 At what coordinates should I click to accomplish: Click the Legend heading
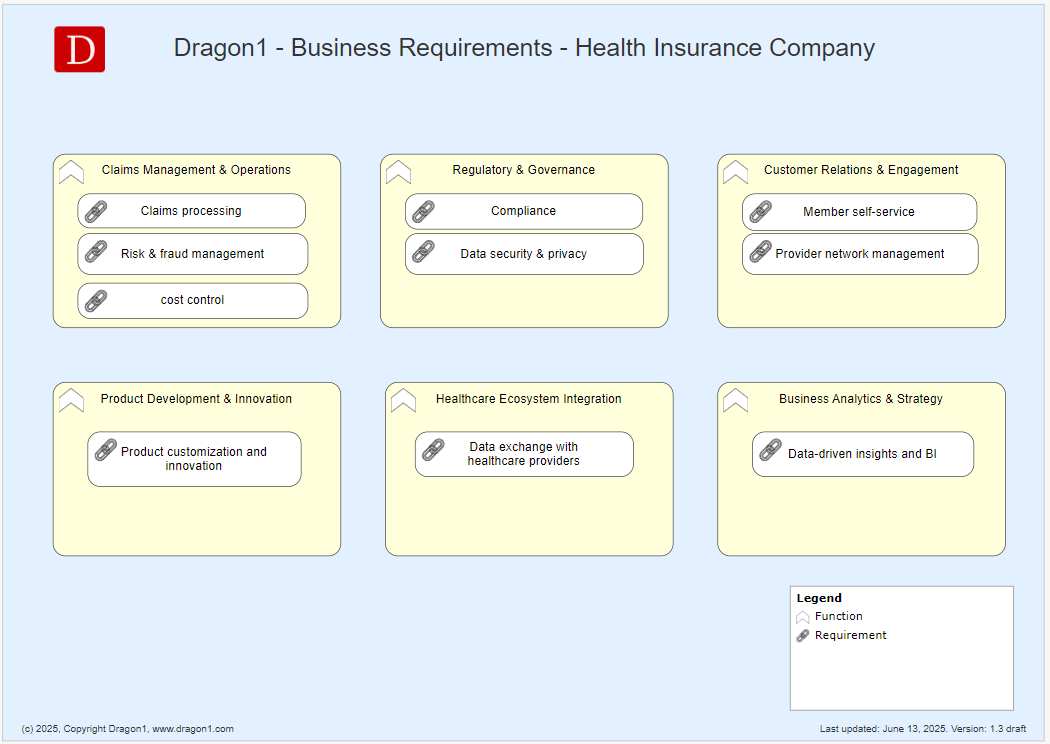(x=819, y=598)
